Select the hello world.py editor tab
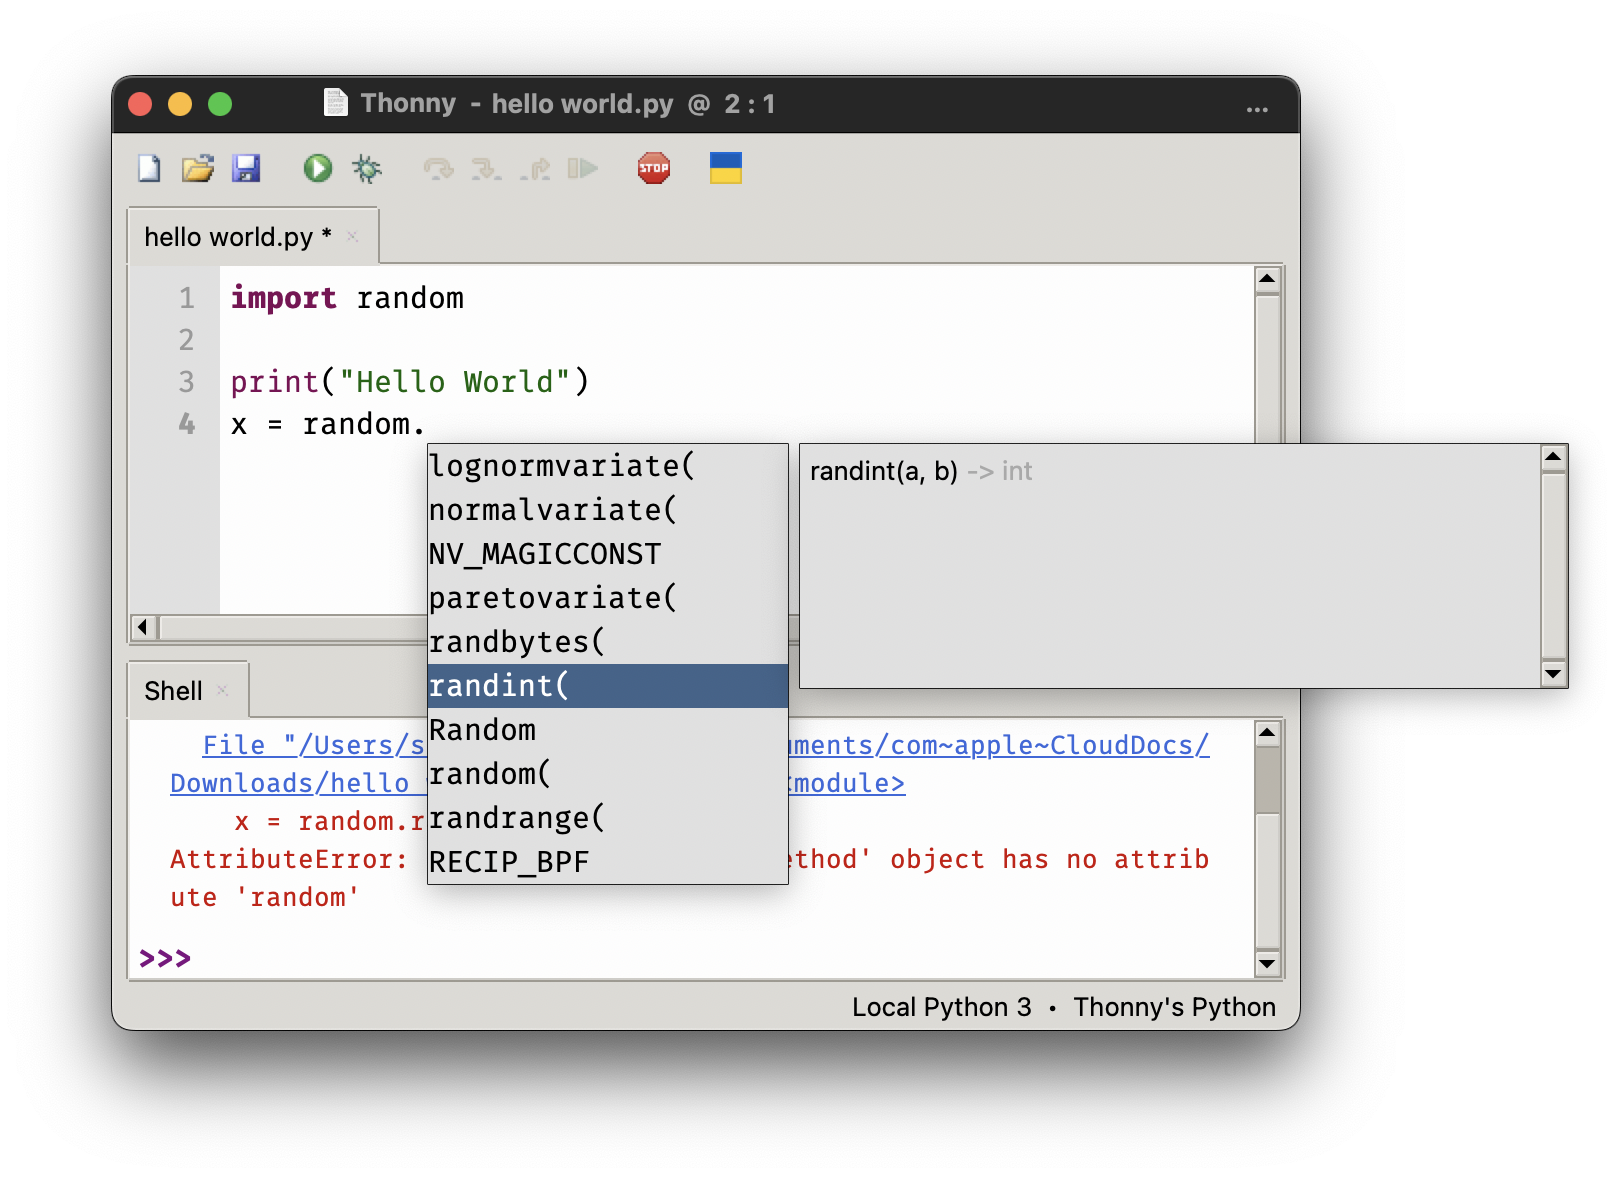 pos(237,237)
